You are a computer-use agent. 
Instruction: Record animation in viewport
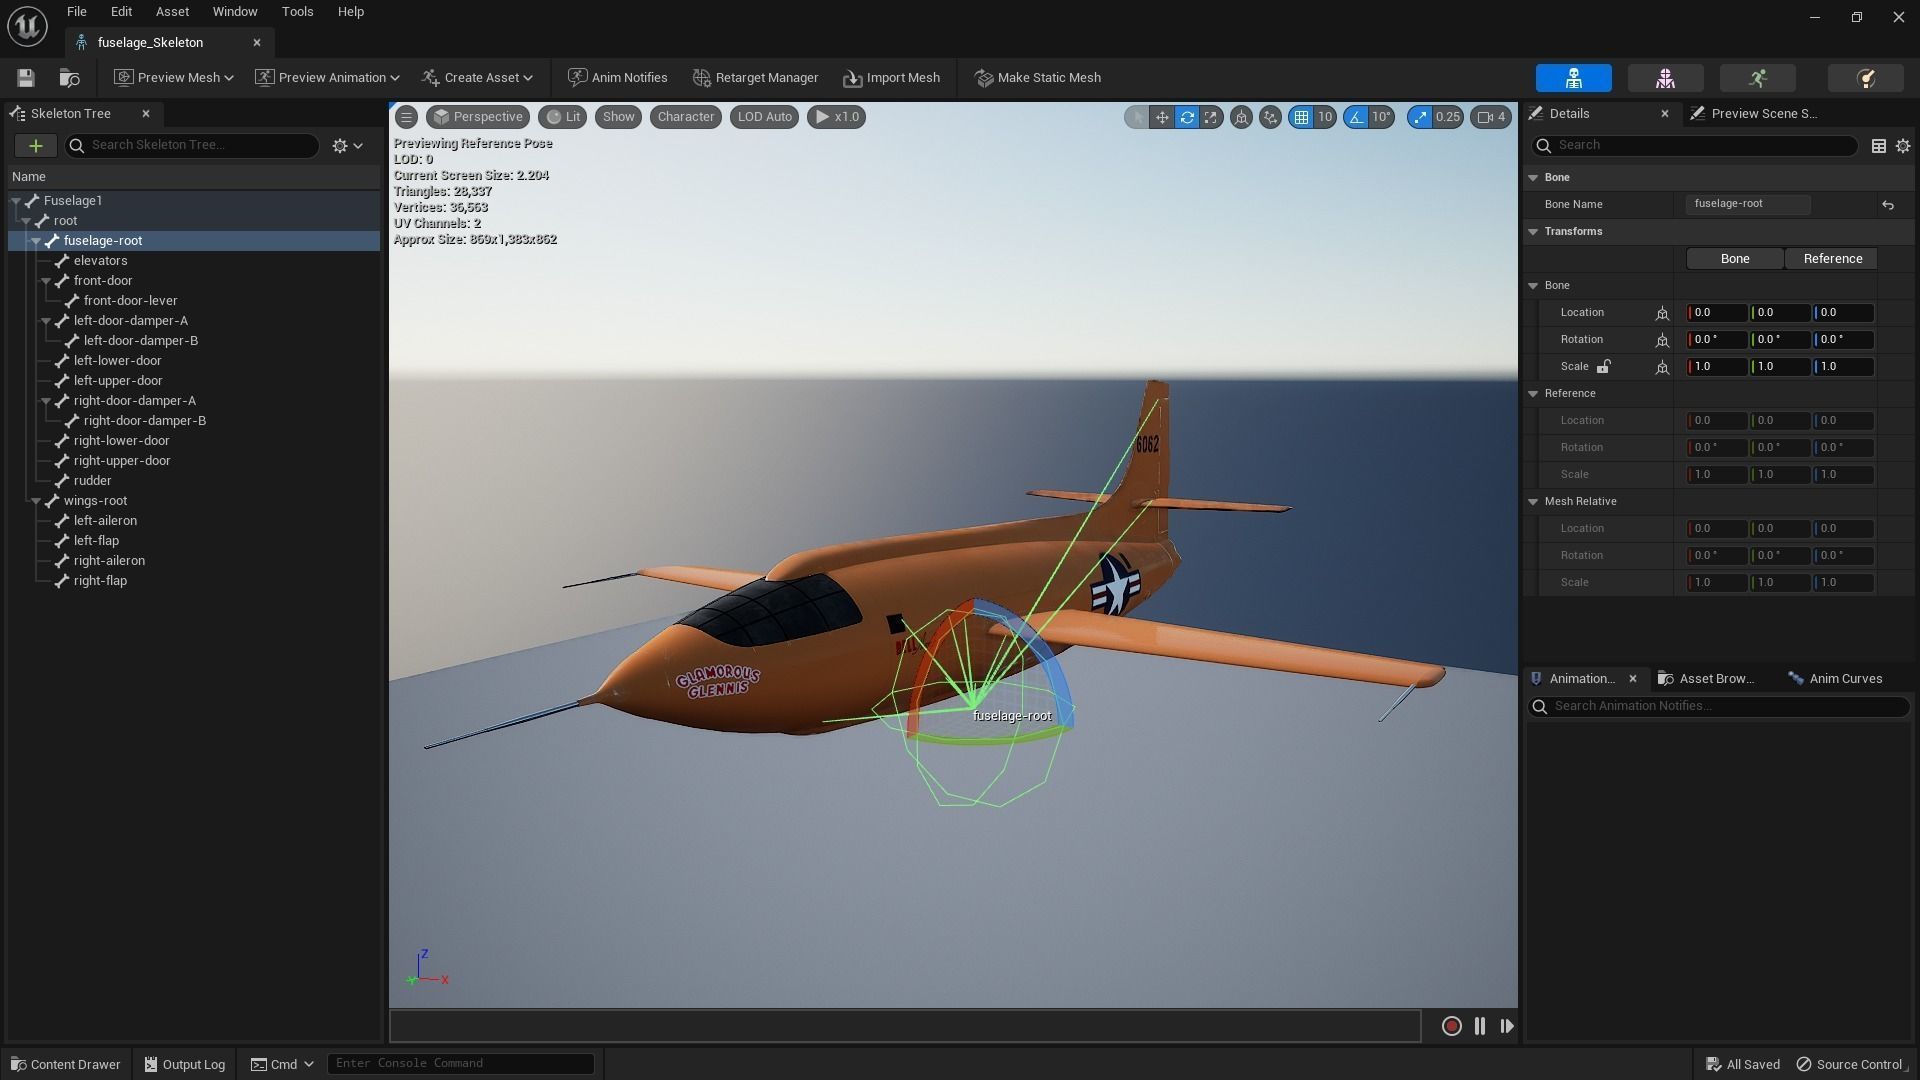(x=1452, y=1026)
